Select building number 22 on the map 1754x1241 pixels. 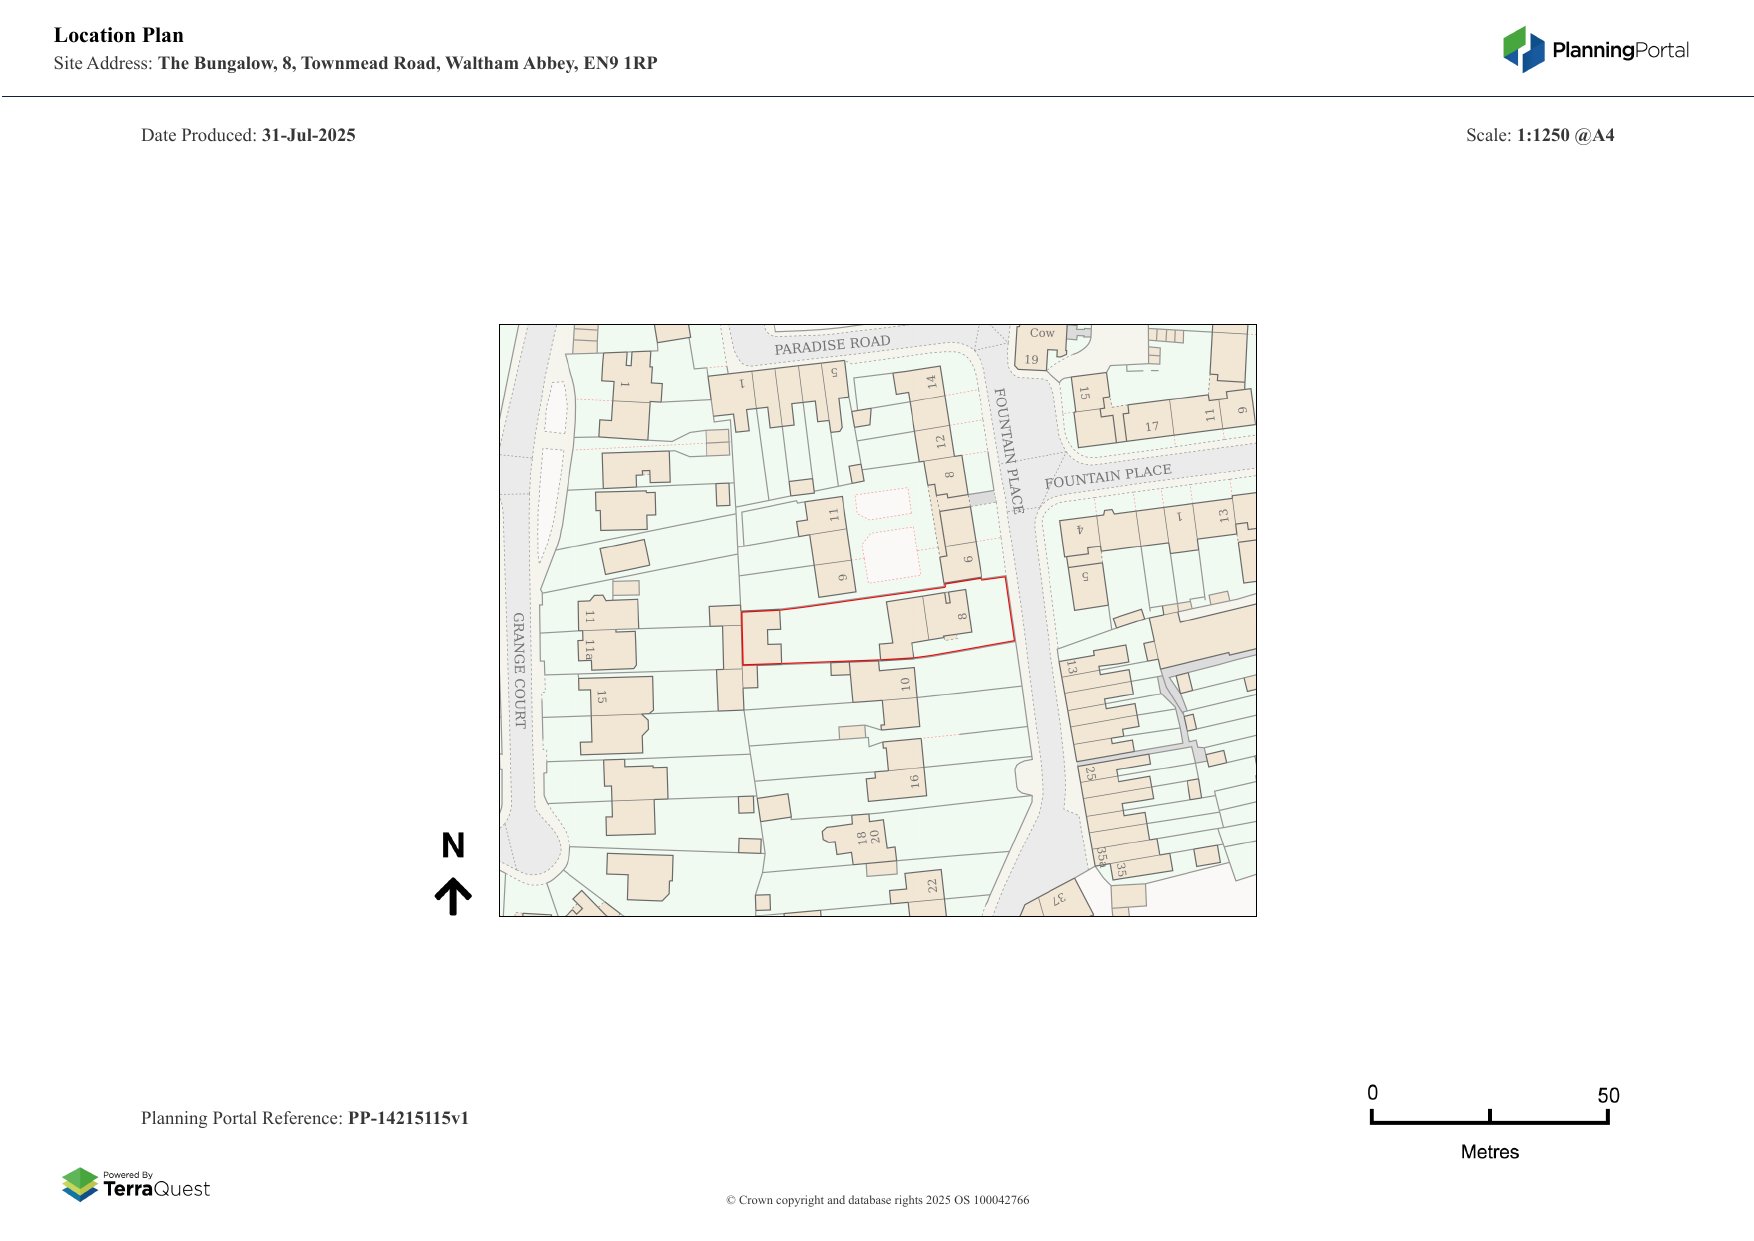[x=932, y=886]
